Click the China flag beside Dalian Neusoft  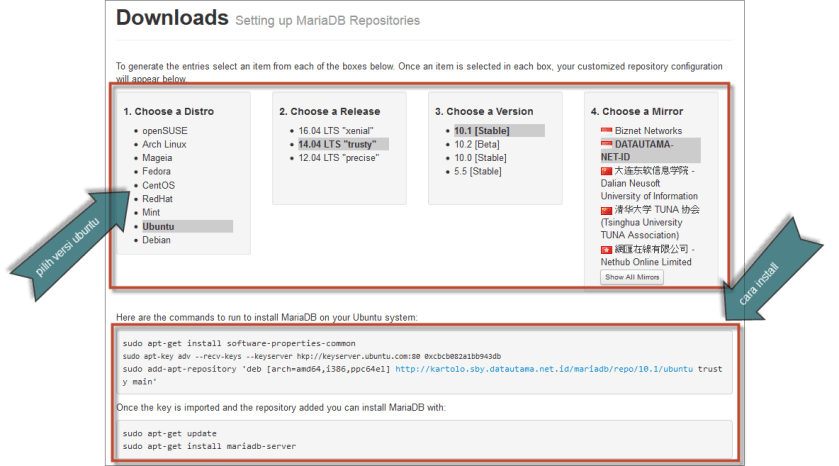pos(606,171)
